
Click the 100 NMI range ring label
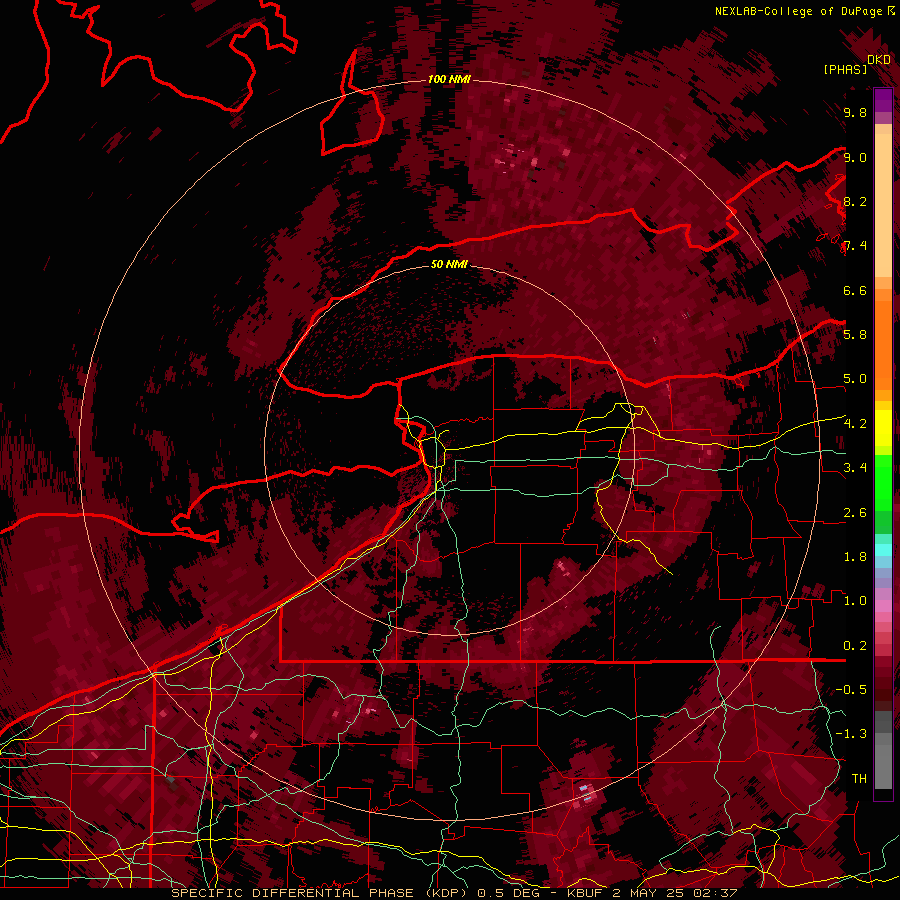tap(449, 79)
